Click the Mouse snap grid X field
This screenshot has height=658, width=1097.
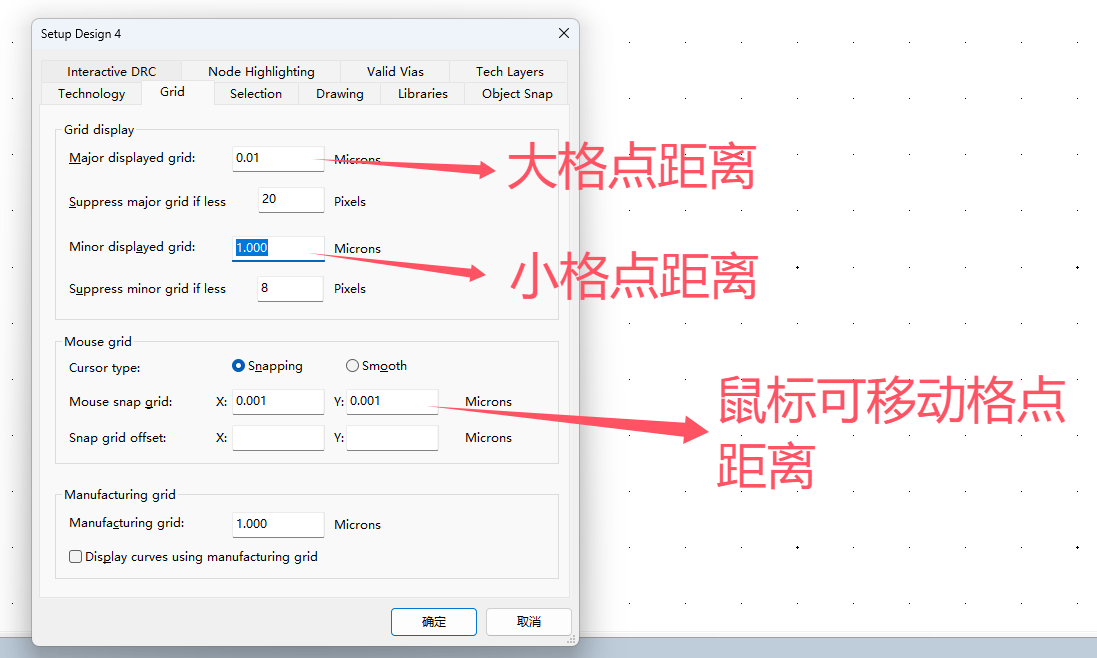pos(278,401)
